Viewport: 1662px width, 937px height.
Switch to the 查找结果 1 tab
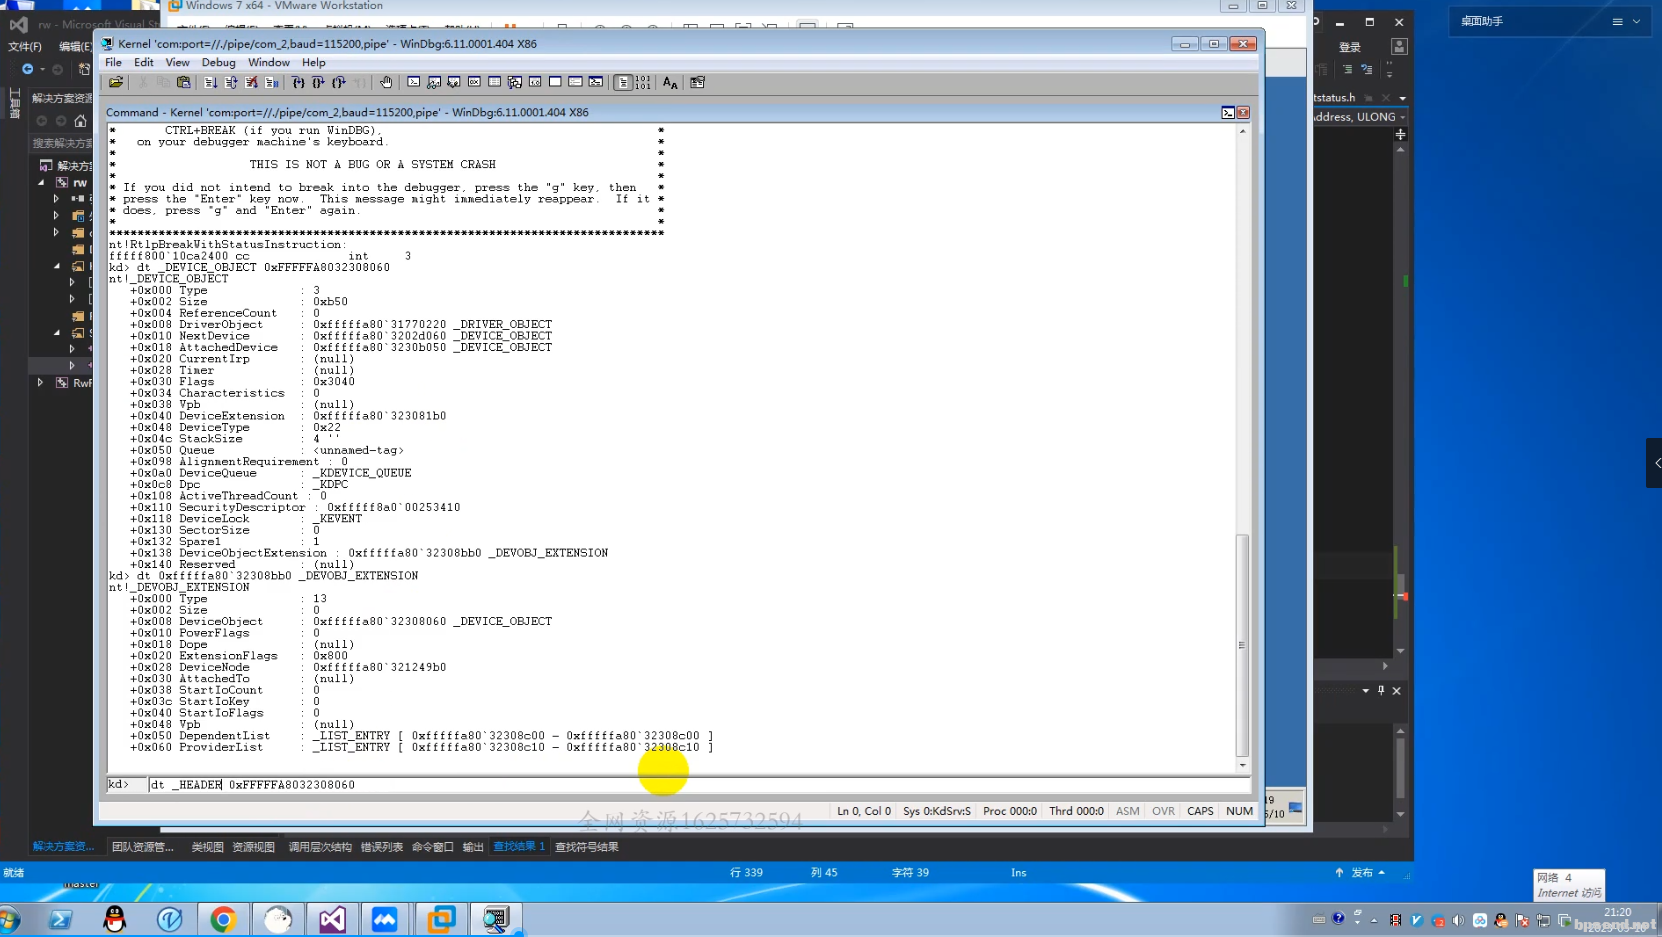coord(518,847)
